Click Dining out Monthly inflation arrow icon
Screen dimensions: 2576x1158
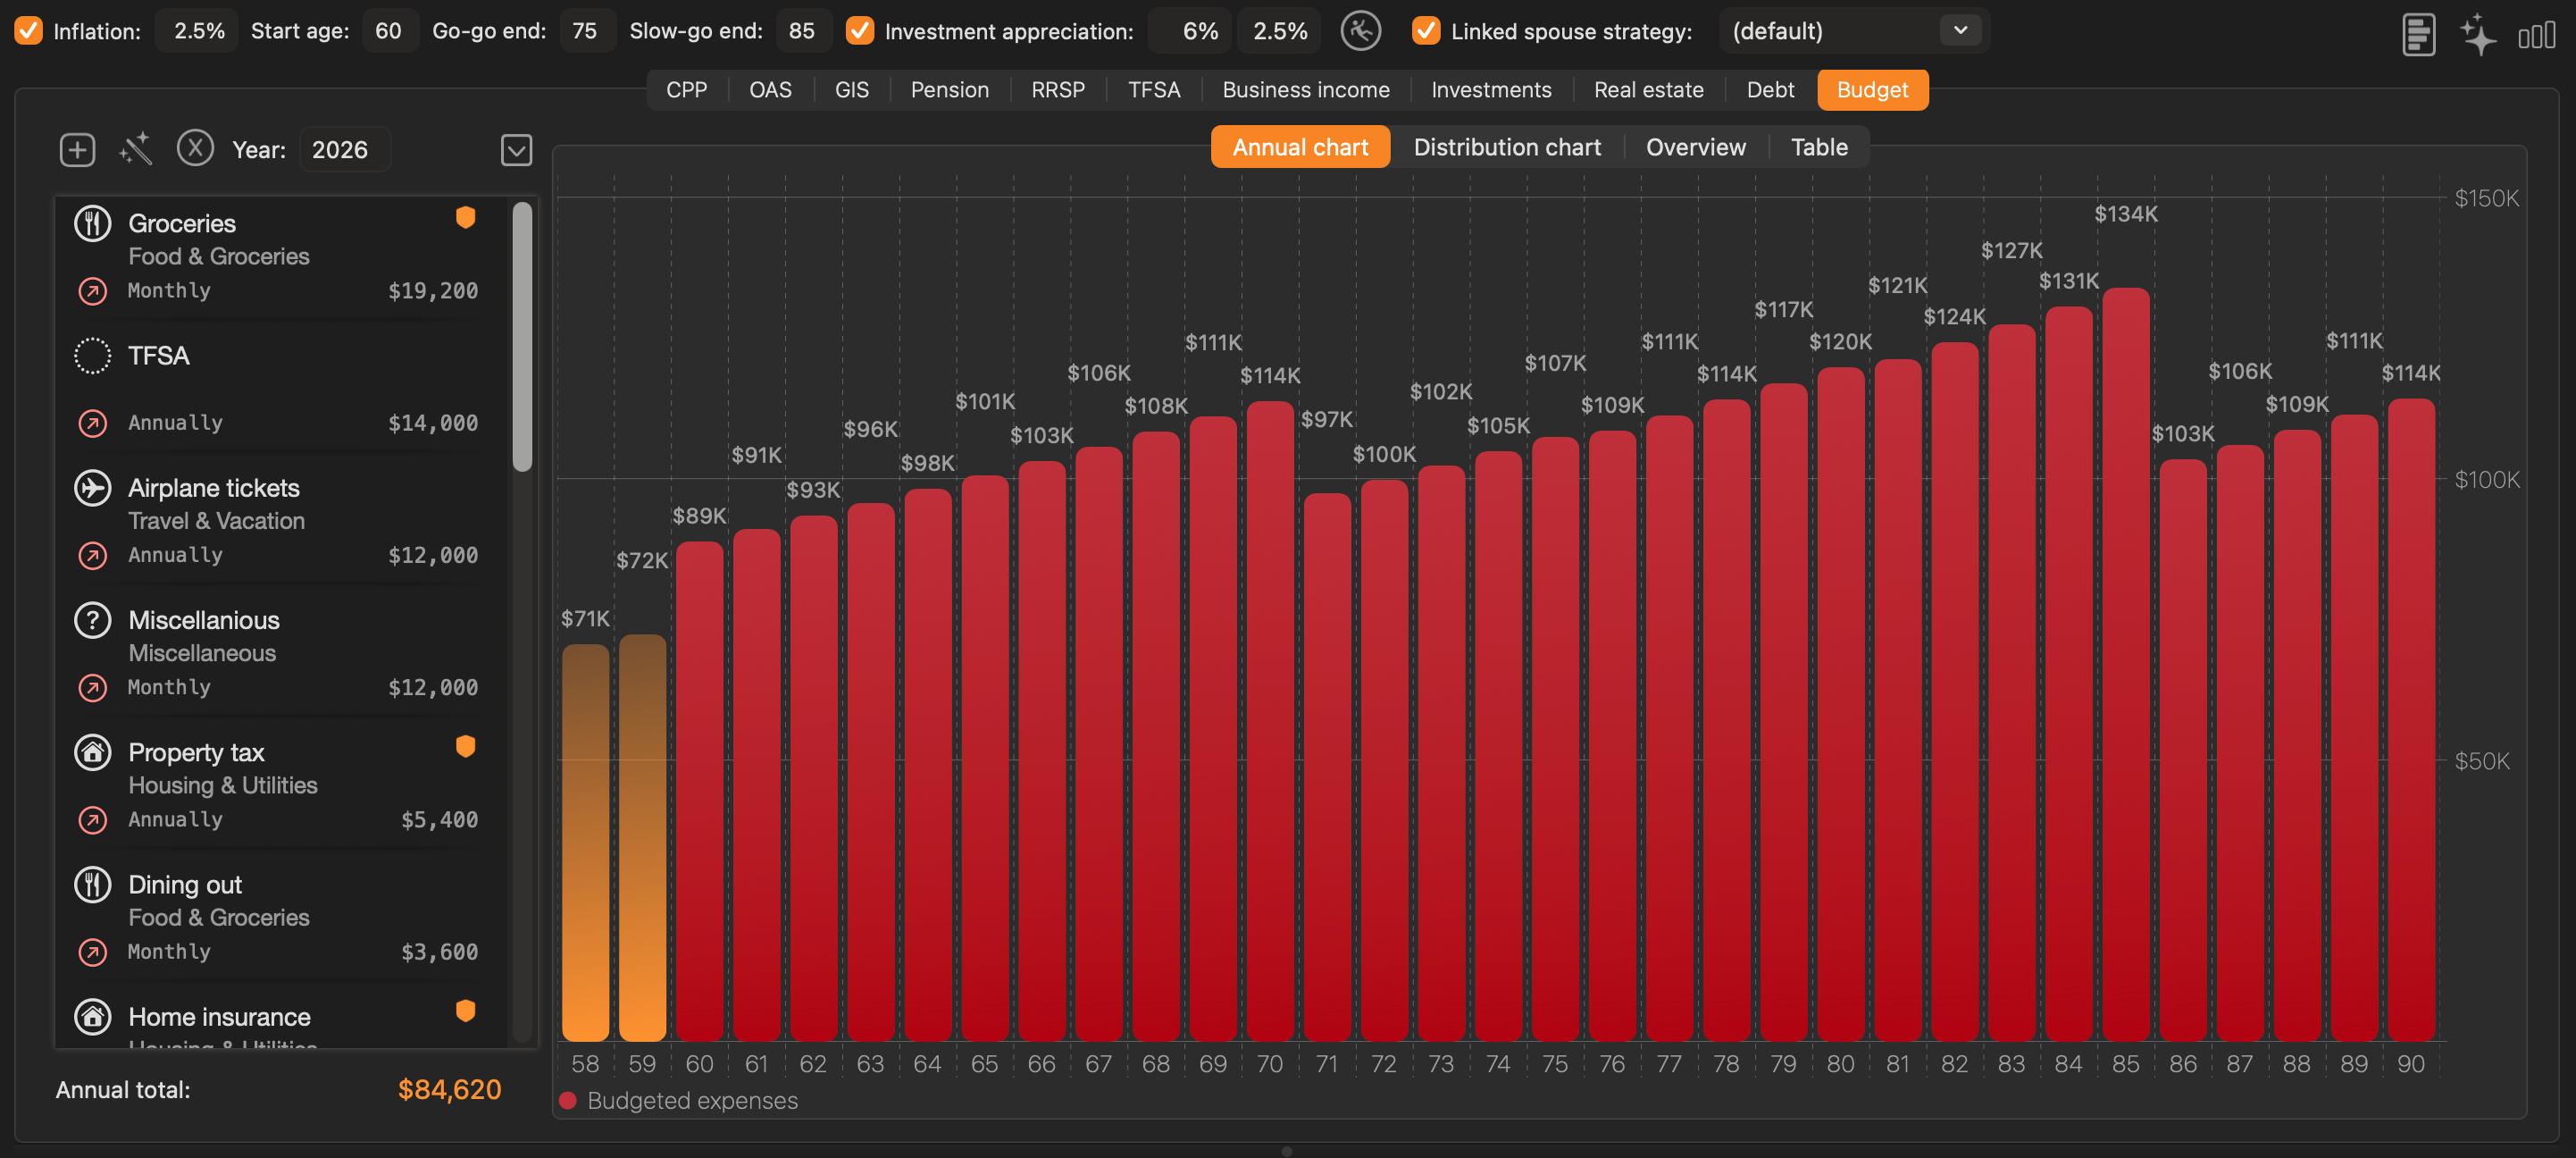[x=93, y=952]
